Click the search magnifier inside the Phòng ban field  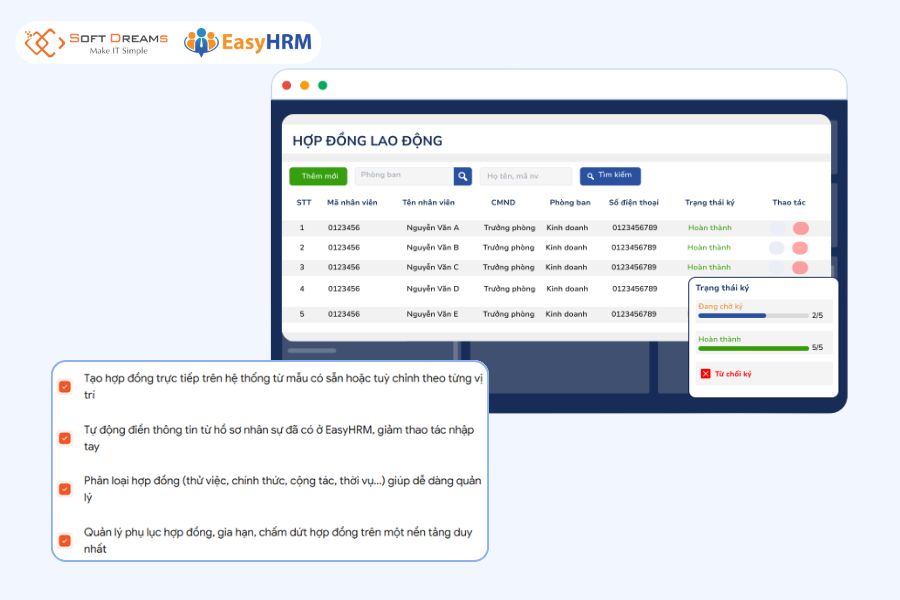(461, 175)
